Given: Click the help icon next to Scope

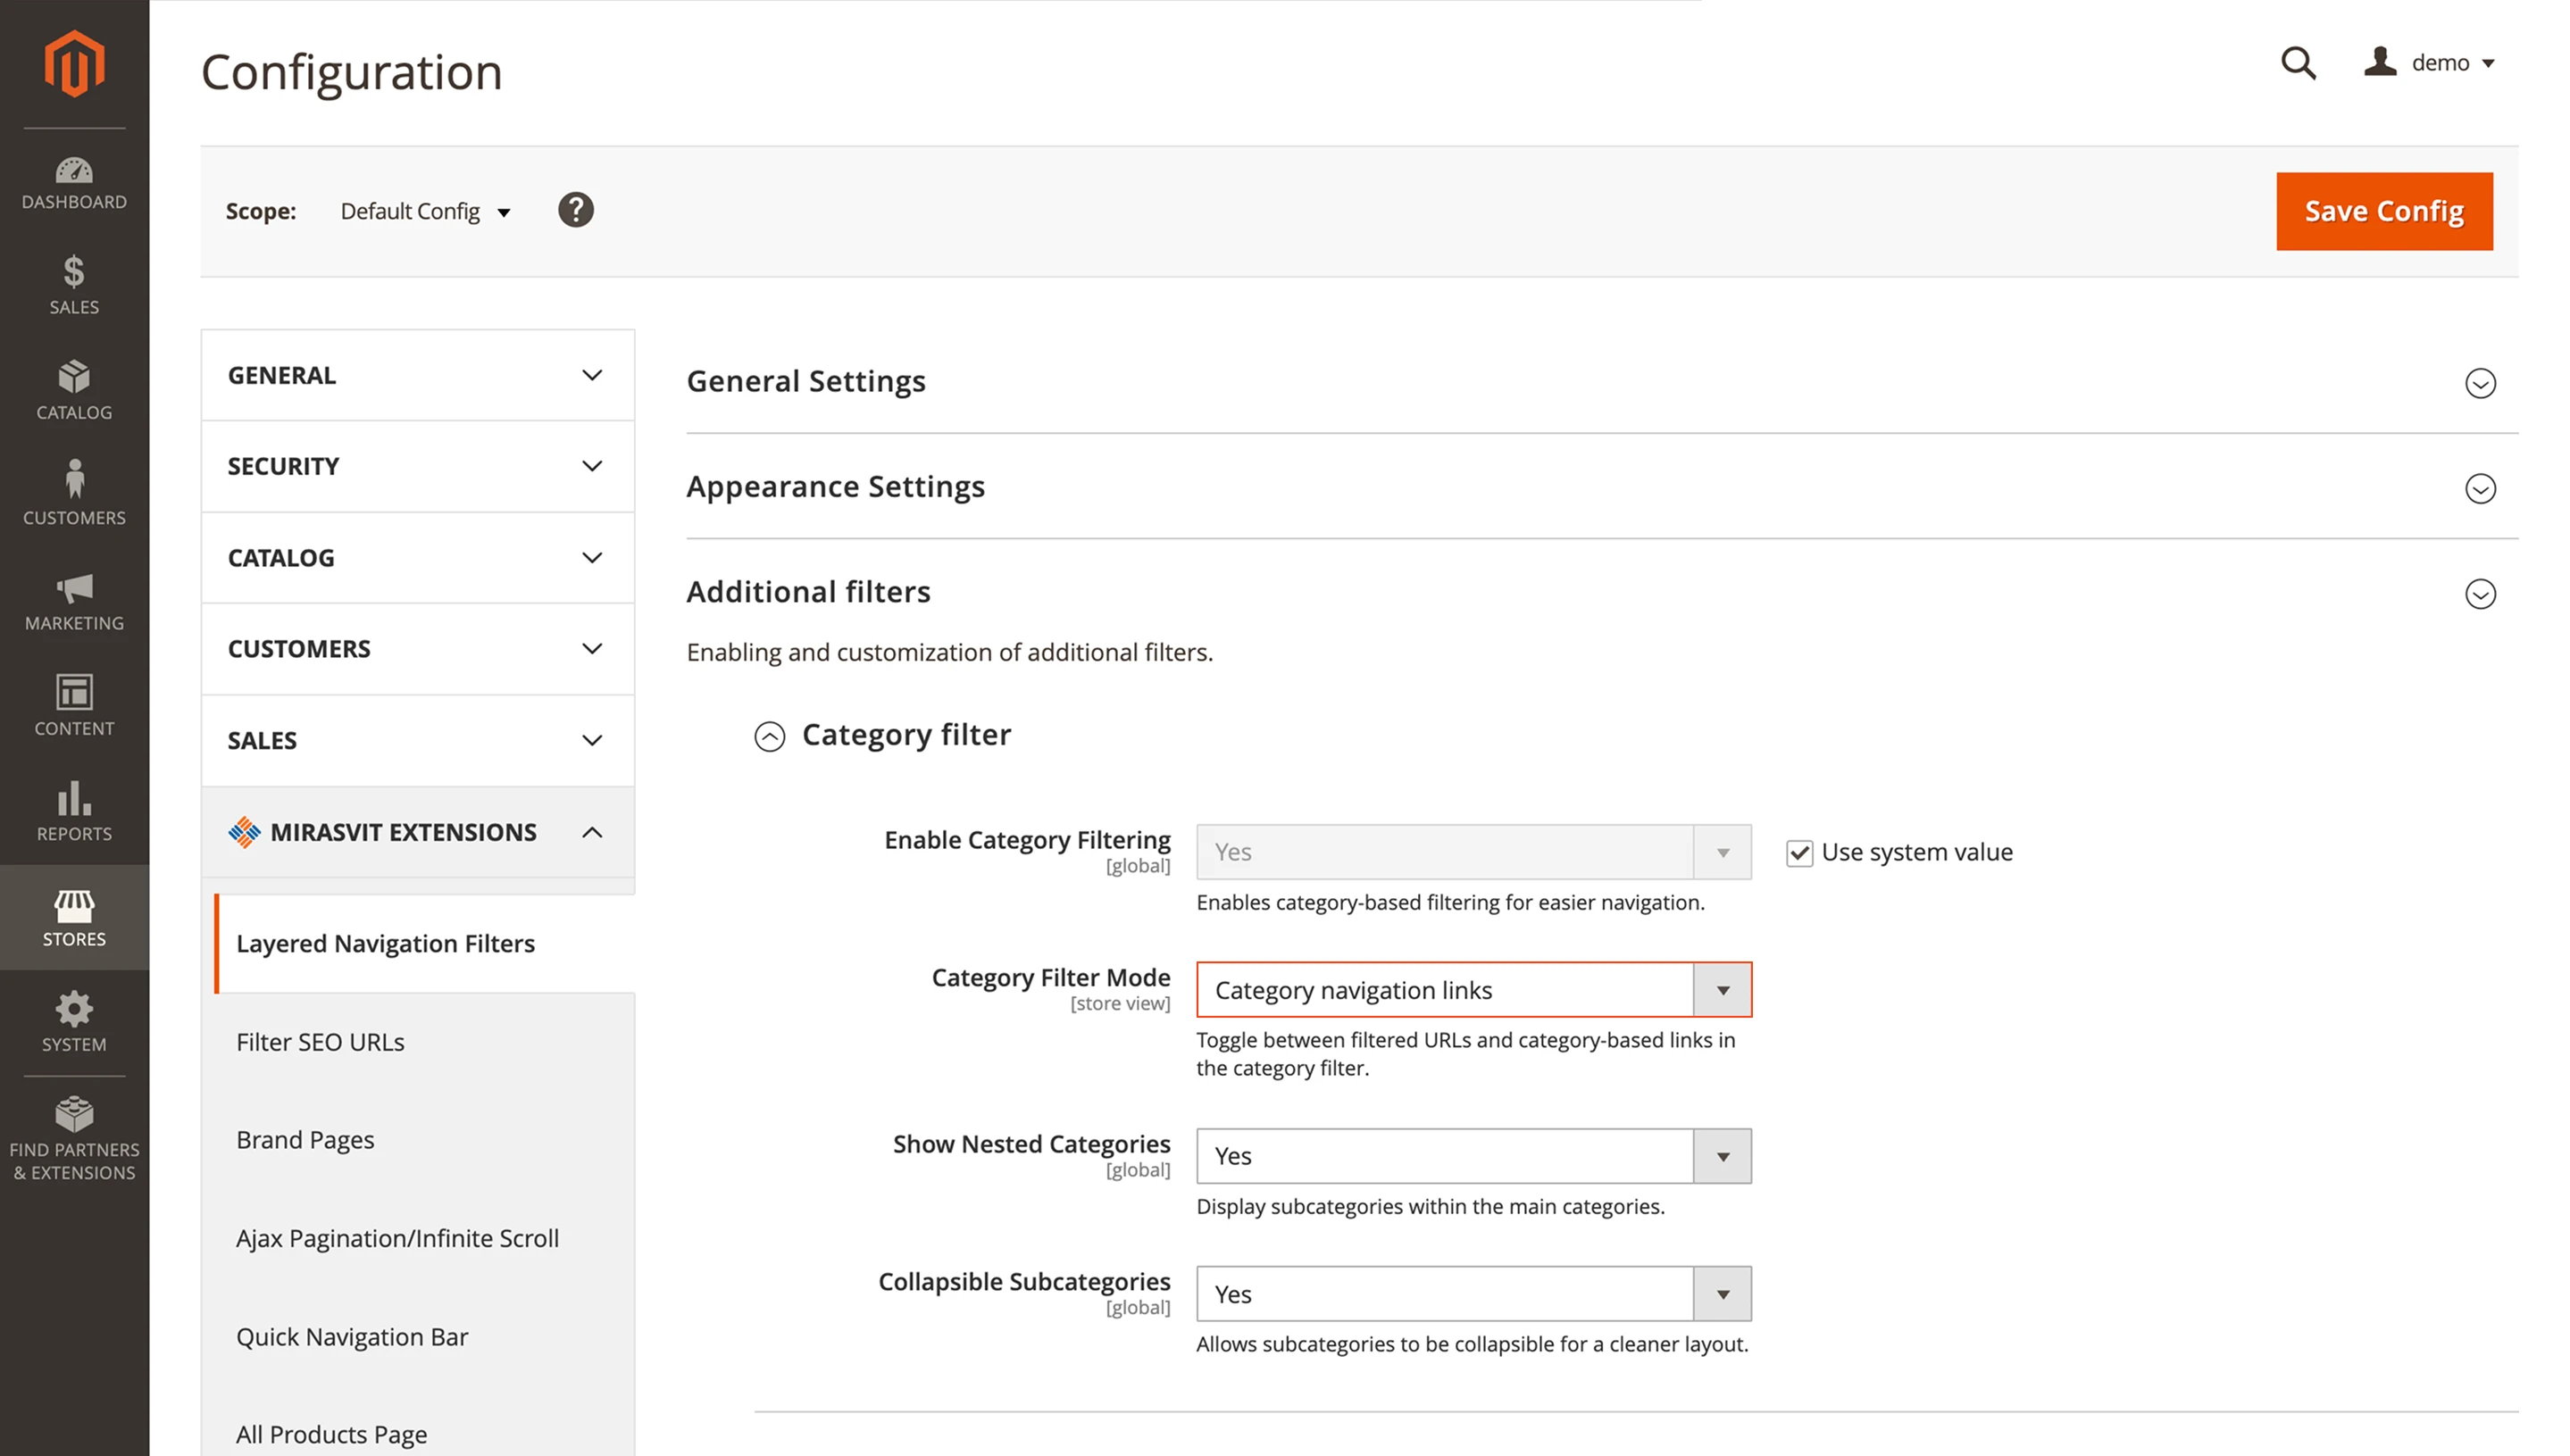Looking at the screenshot, I should click(576, 210).
